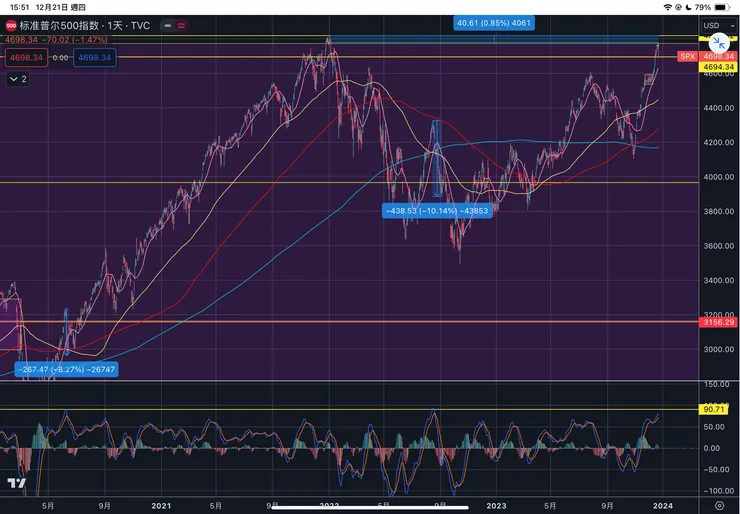Tap the Wi-Fi status icon

667,7
